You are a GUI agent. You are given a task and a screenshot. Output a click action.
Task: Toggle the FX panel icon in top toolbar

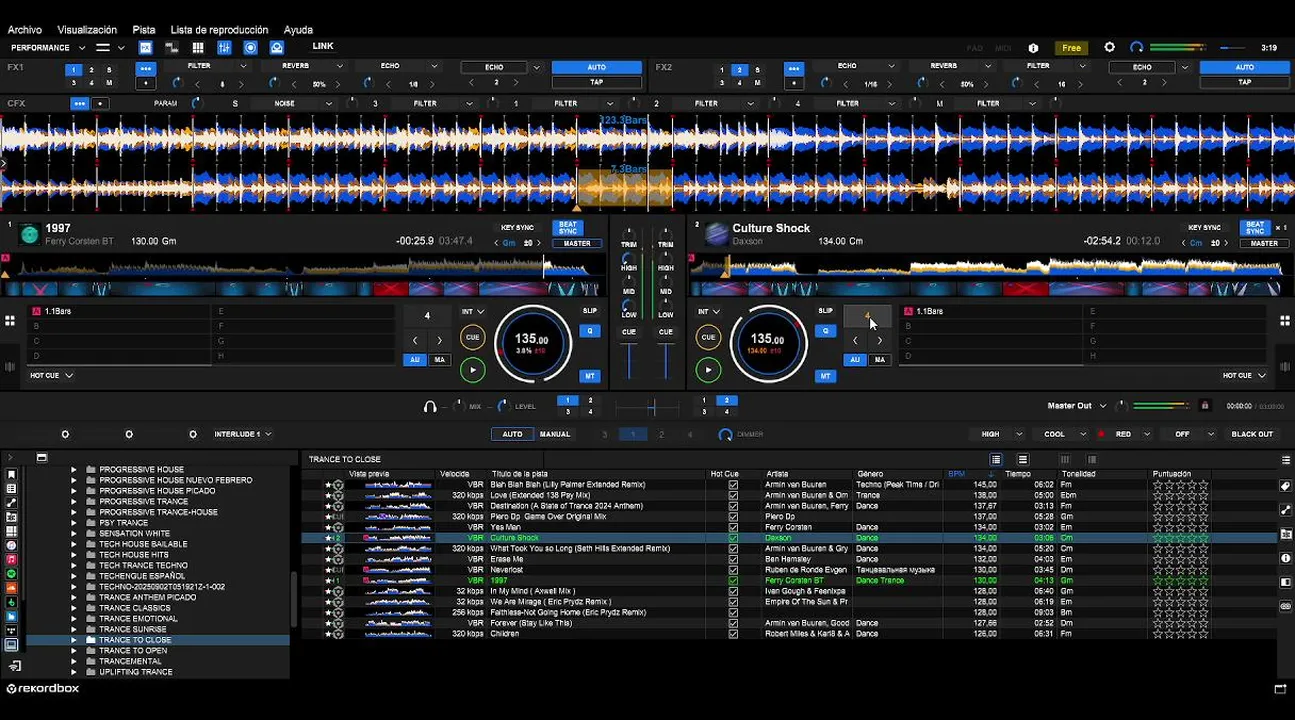click(146, 47)
